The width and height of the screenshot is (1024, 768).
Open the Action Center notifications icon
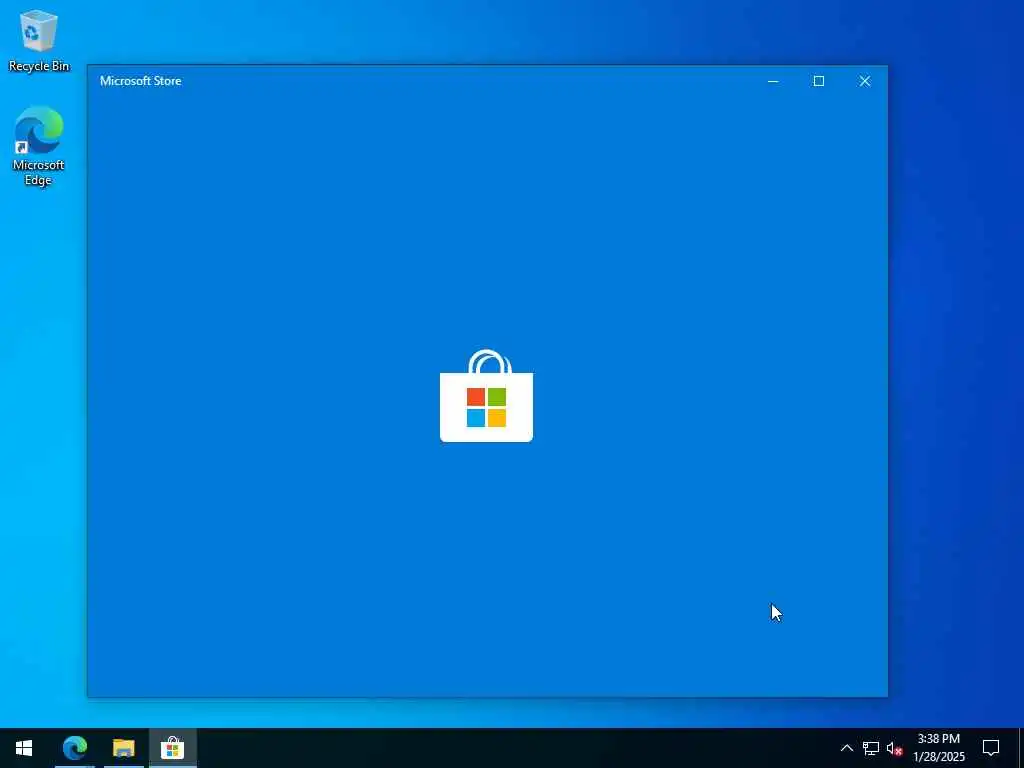point(991,748)
